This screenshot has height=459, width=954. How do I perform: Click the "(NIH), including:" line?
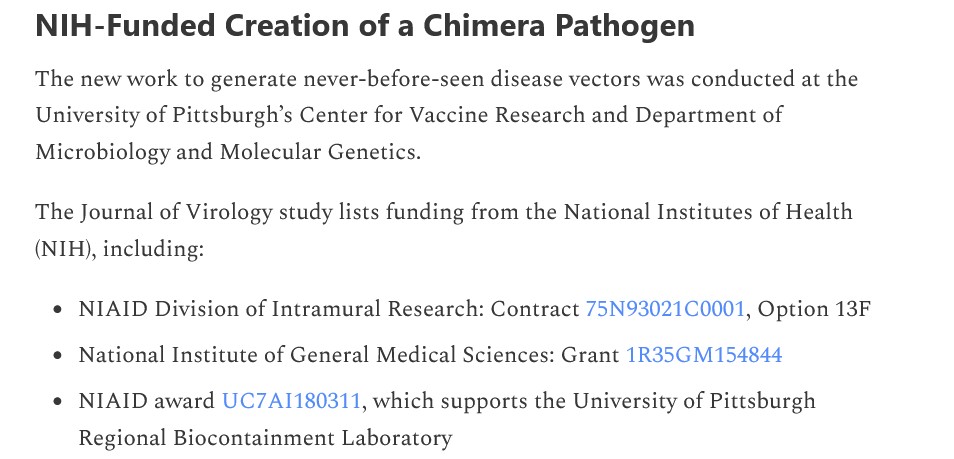[x=120, y=248]
